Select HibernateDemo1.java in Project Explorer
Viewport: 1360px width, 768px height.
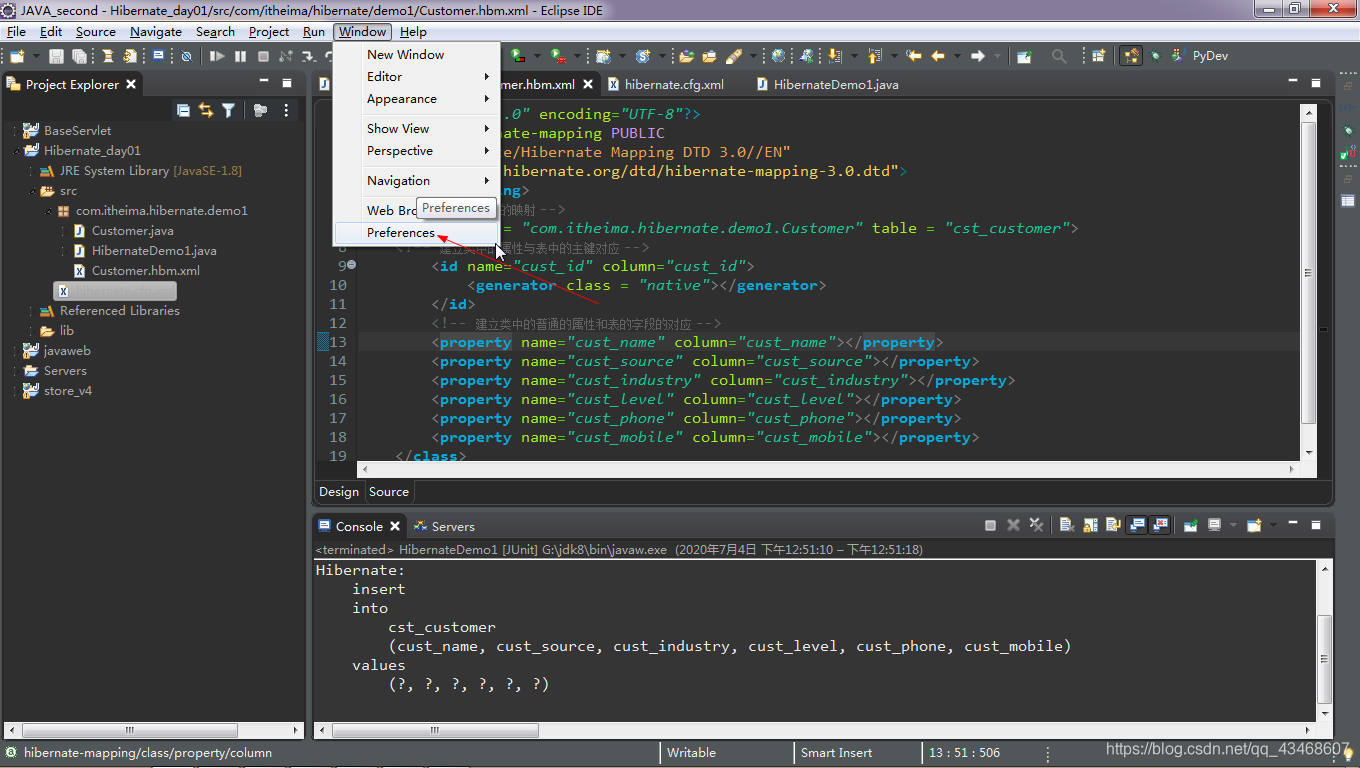(144, 251)
